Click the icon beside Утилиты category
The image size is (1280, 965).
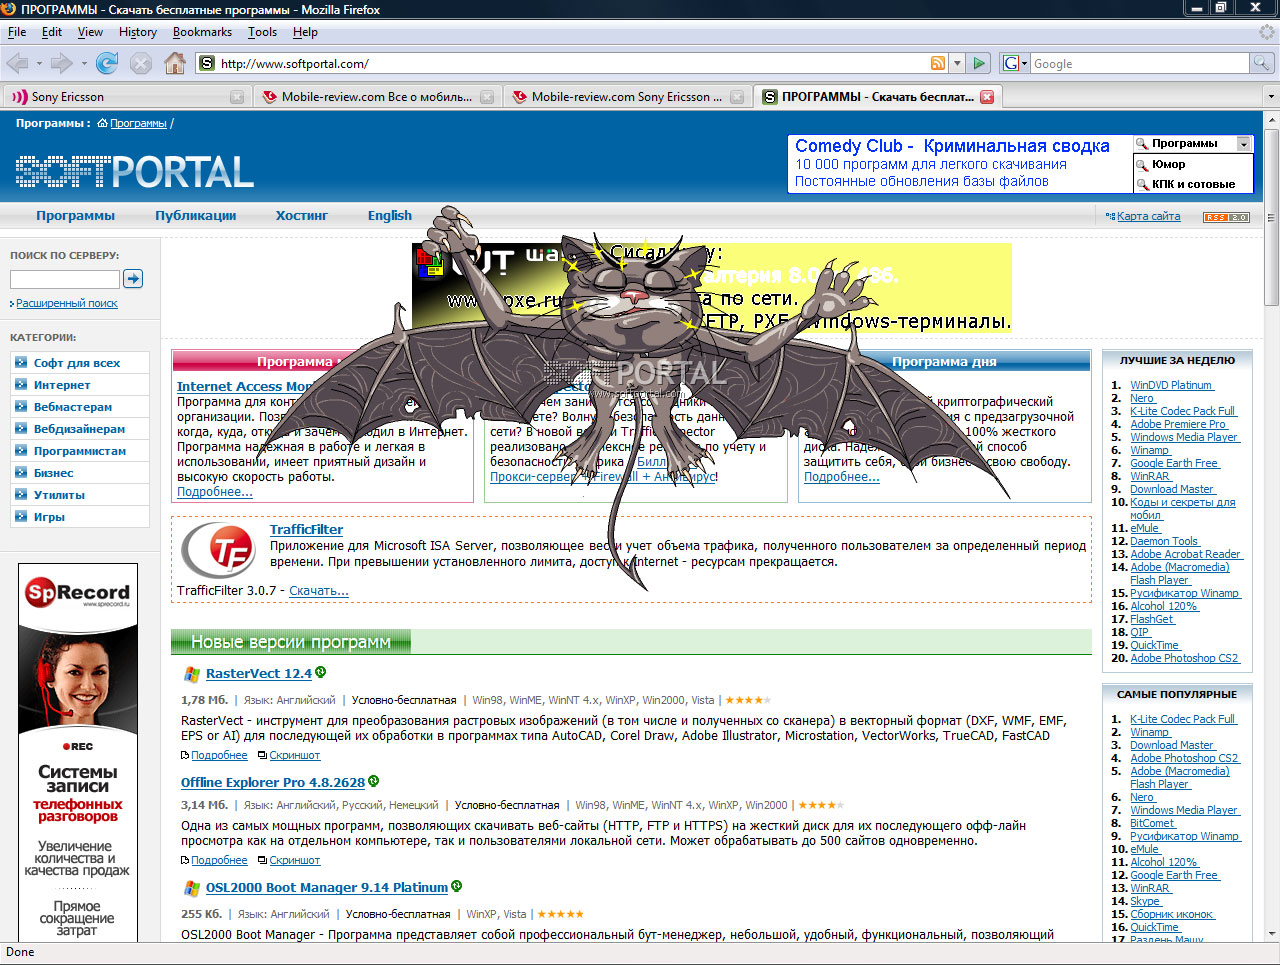[21, 494]
